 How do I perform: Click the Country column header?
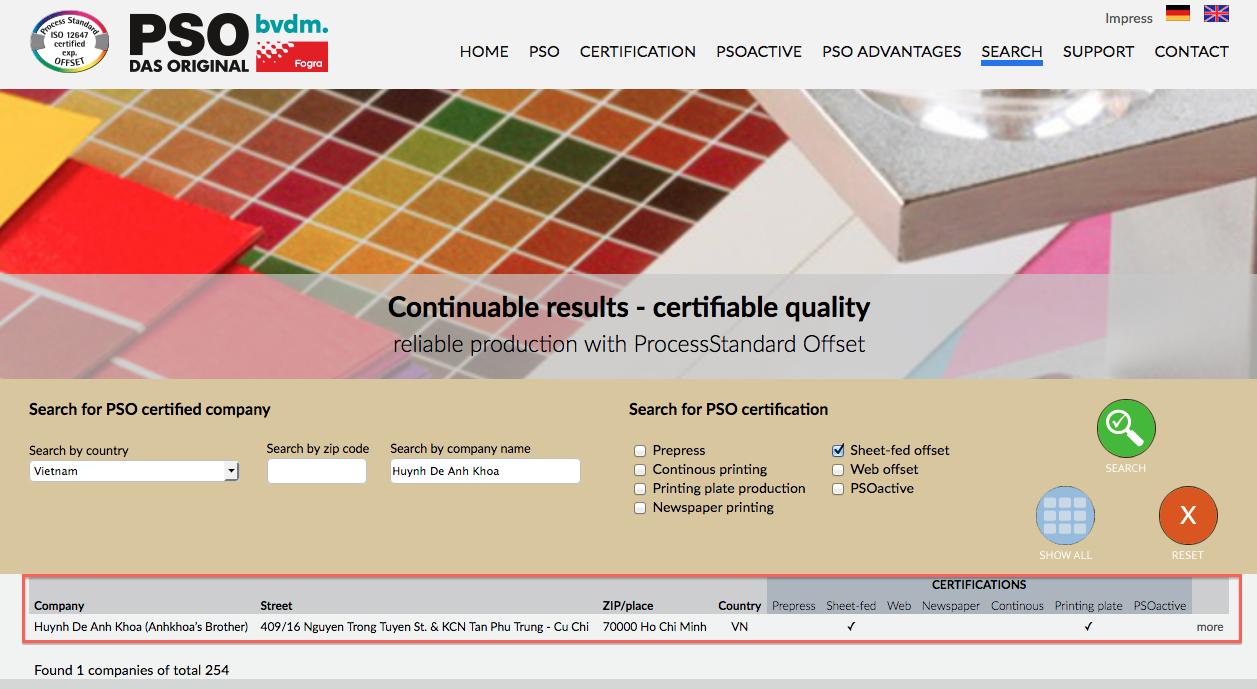(x=740, y=606)
